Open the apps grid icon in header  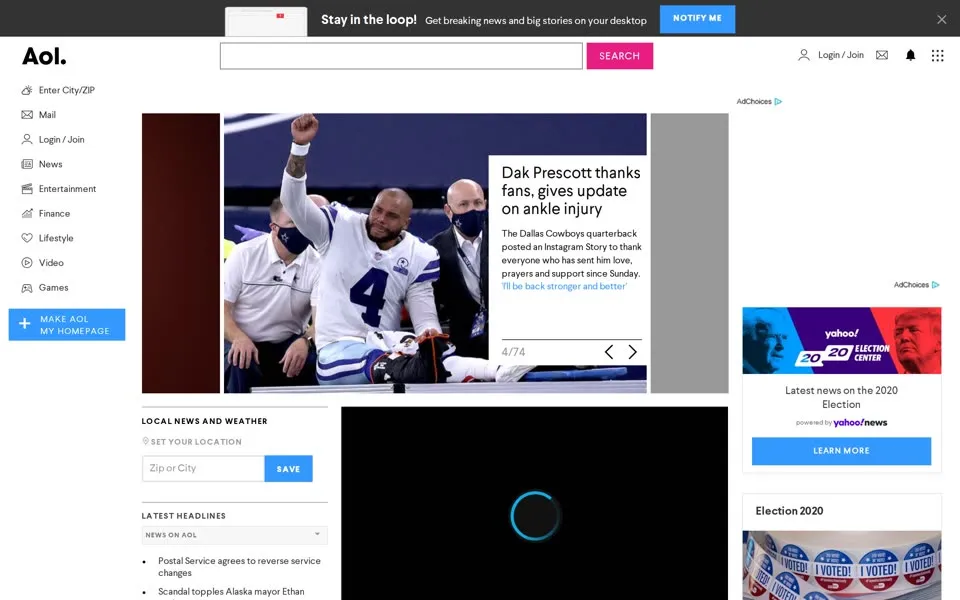click(x=937, y=56)
